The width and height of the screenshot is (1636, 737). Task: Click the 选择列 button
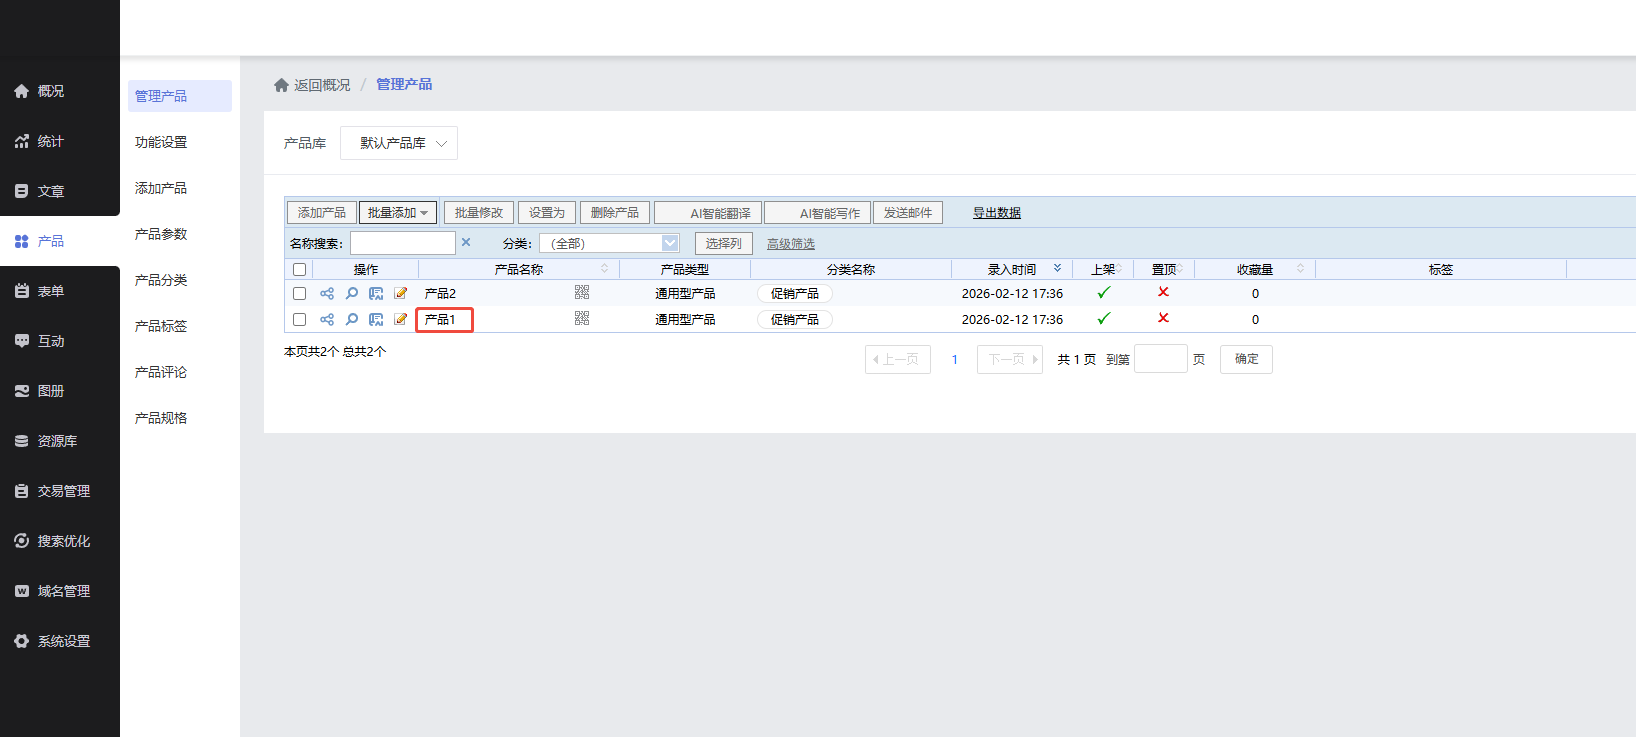[724, 243]
